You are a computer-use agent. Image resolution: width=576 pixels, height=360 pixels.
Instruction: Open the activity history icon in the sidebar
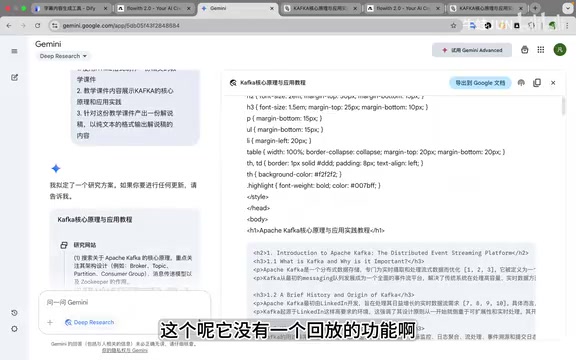click(x=14, y=313)
